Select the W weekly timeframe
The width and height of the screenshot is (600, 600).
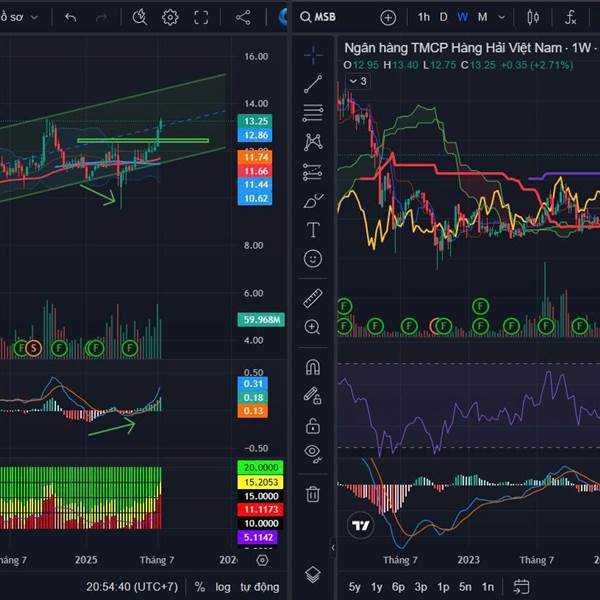click(463, 17)
